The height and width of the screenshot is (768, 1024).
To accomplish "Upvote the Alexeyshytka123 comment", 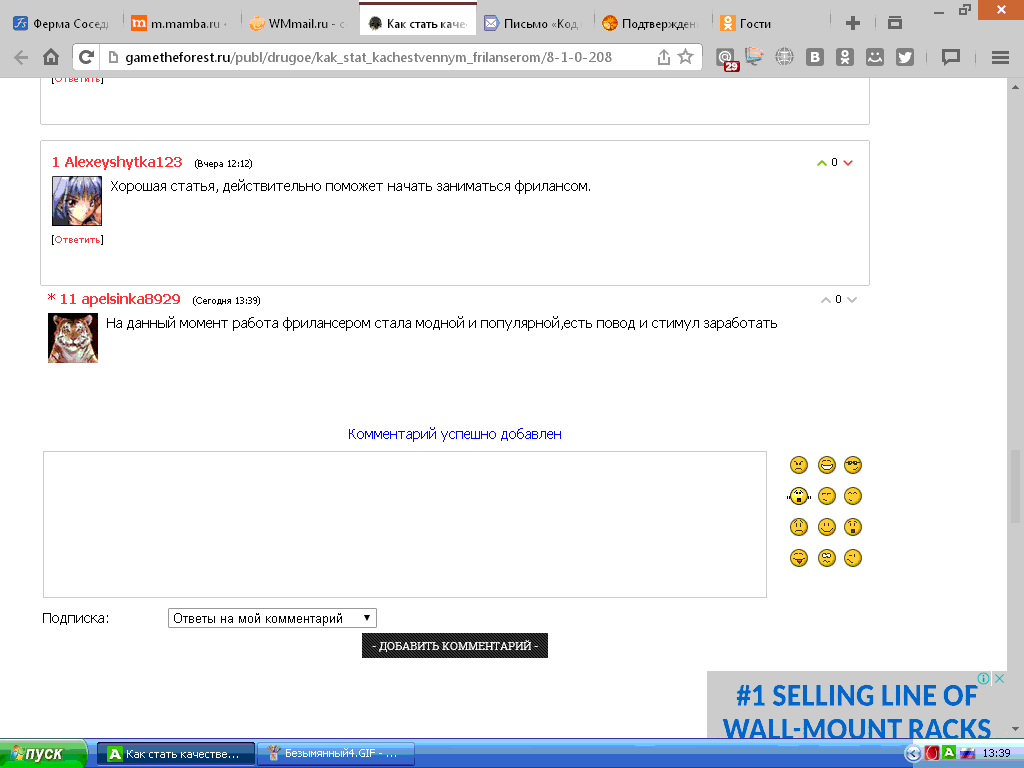I will (822, 163).
